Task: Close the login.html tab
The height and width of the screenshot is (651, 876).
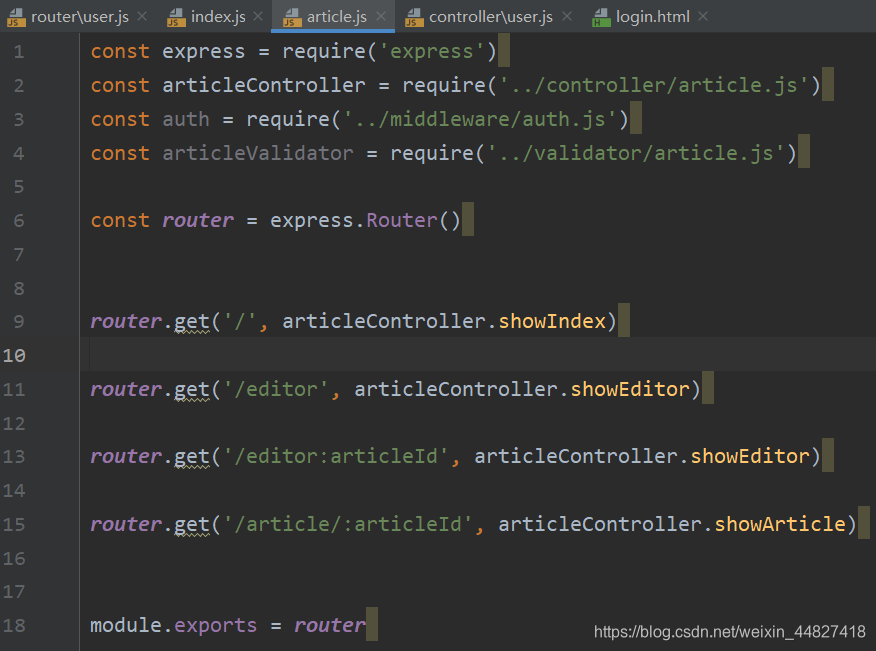Action: click(x=703, y=16)
